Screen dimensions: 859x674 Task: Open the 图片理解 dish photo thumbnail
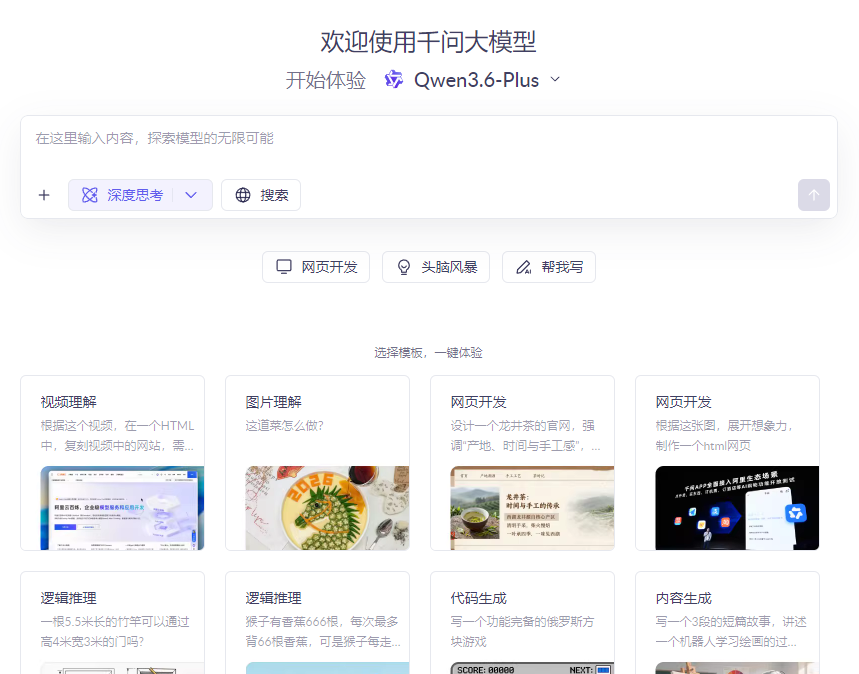click(x=317, y=507)
